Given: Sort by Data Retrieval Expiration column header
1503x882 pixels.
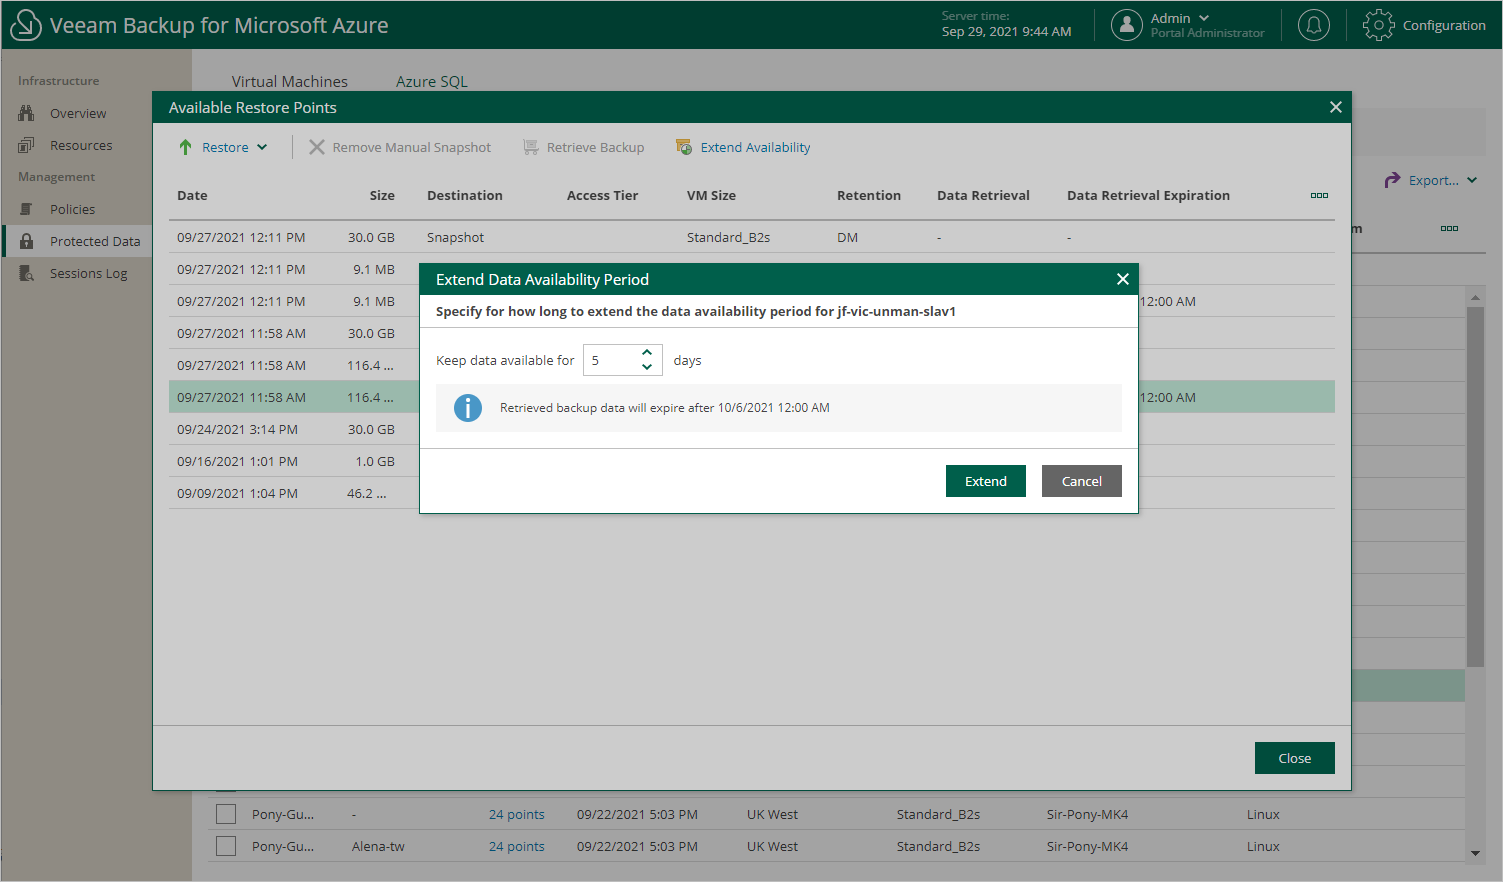Looking at the screenshot, I should click(1148, 195).
